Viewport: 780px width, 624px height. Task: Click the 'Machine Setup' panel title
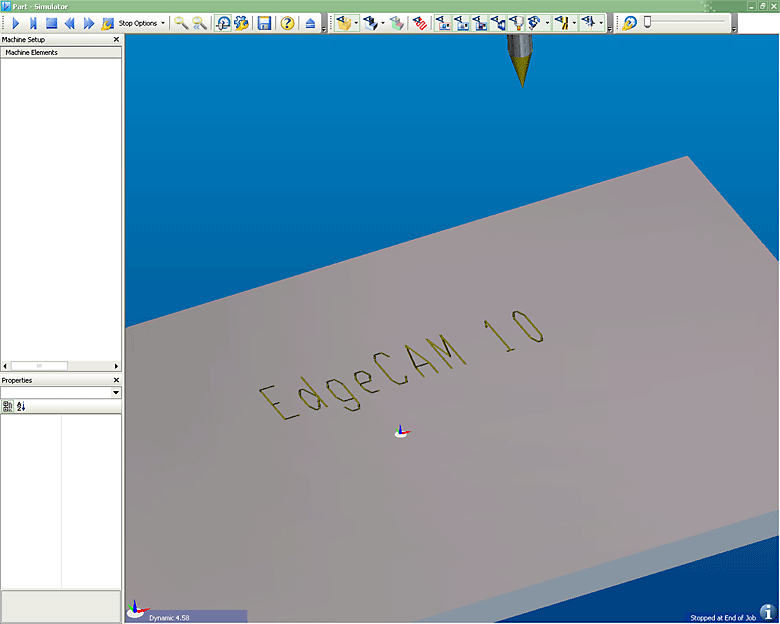tap(23, 39)
